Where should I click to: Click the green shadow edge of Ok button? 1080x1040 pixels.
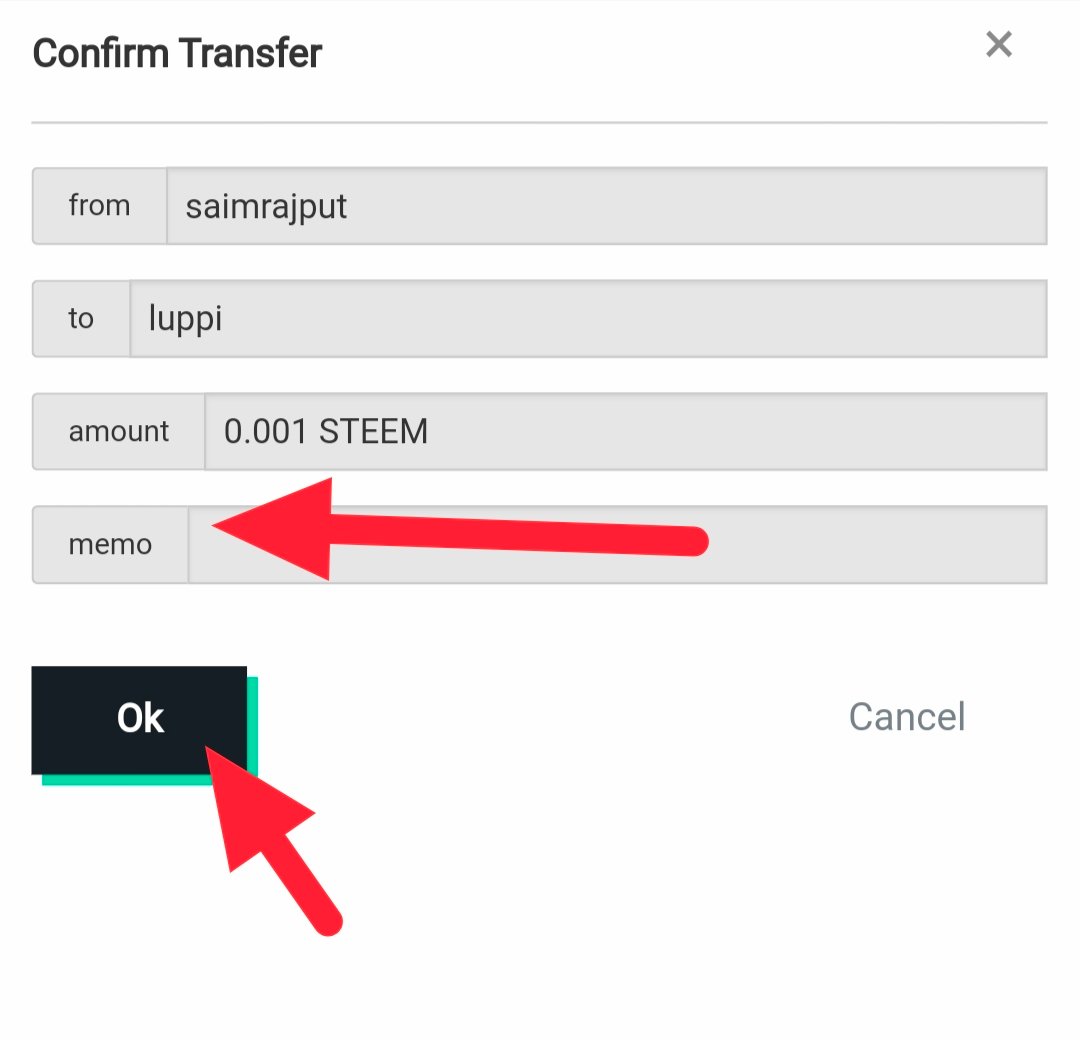click(253, 728)
